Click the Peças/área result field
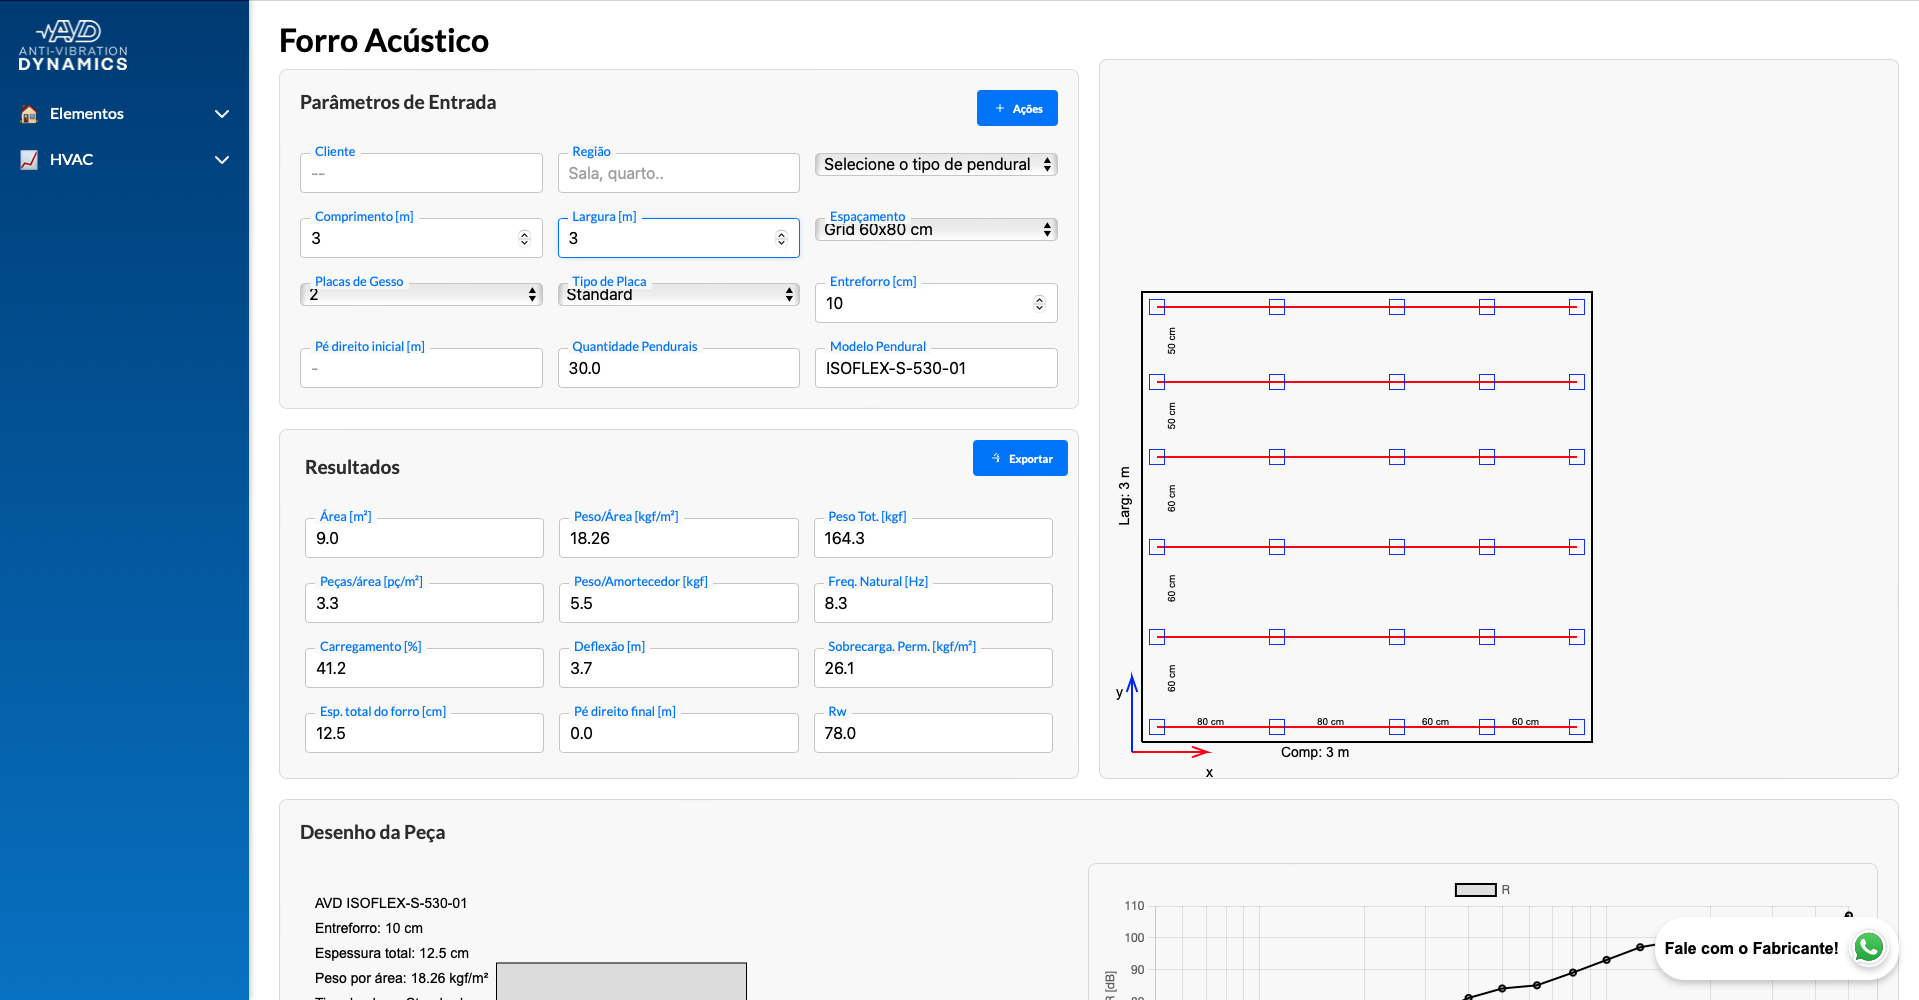 pyautogui.click(x=424, y=603)
